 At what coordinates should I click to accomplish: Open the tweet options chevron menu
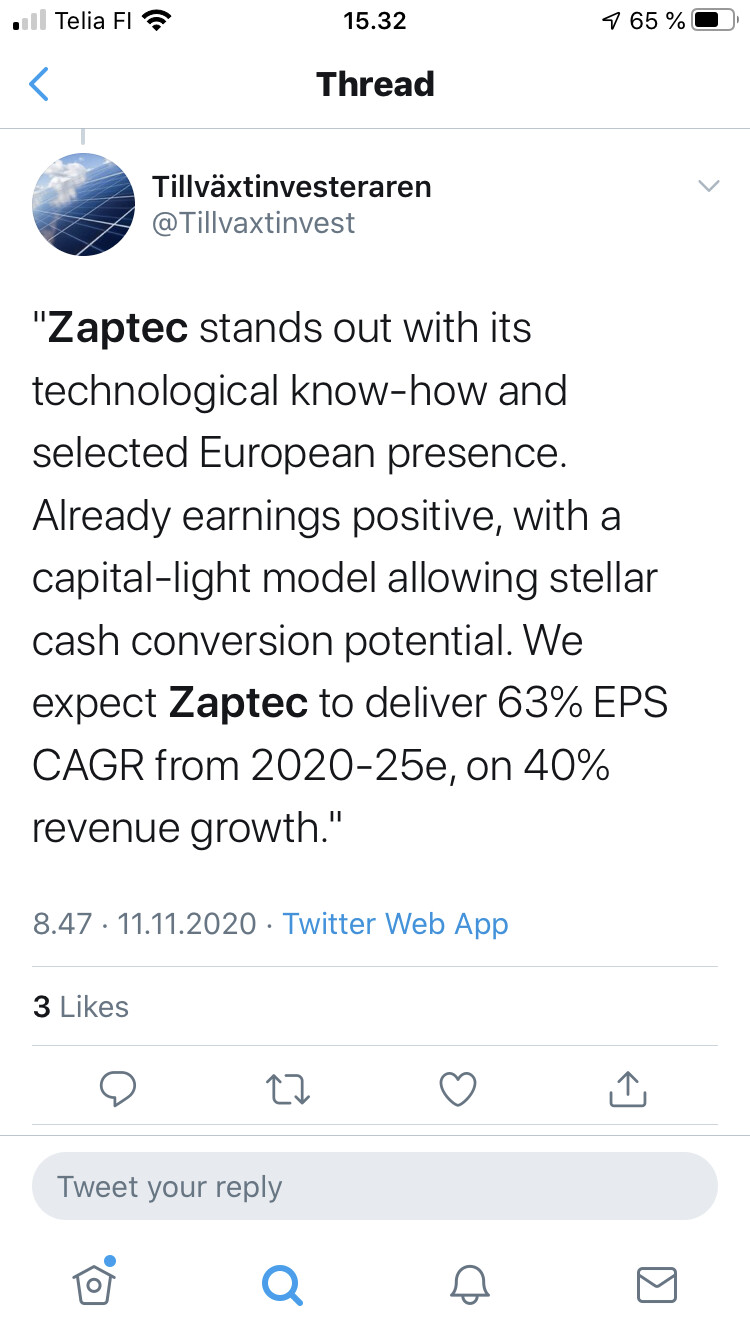pos(708,186)
